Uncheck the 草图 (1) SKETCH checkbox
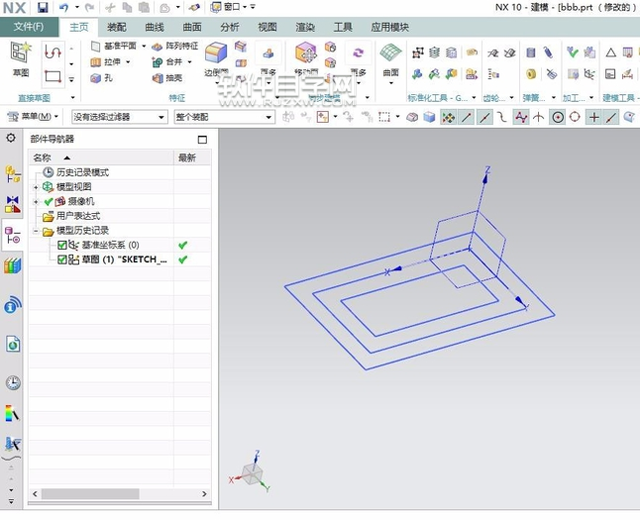640x520 pixels. [62, 260]
